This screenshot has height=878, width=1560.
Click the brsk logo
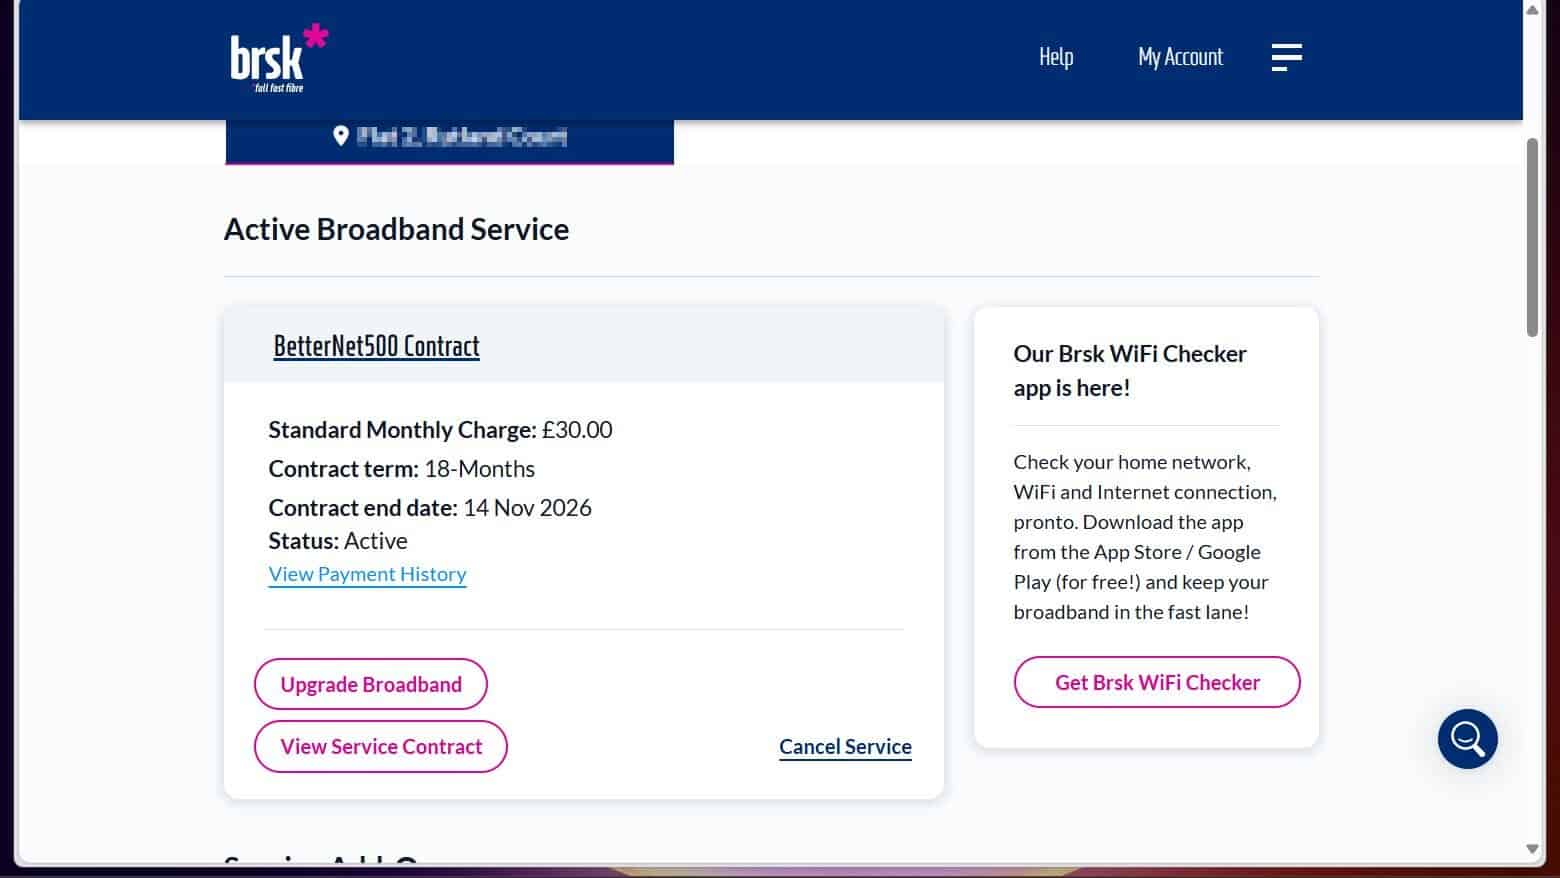[x=275, y=57]
